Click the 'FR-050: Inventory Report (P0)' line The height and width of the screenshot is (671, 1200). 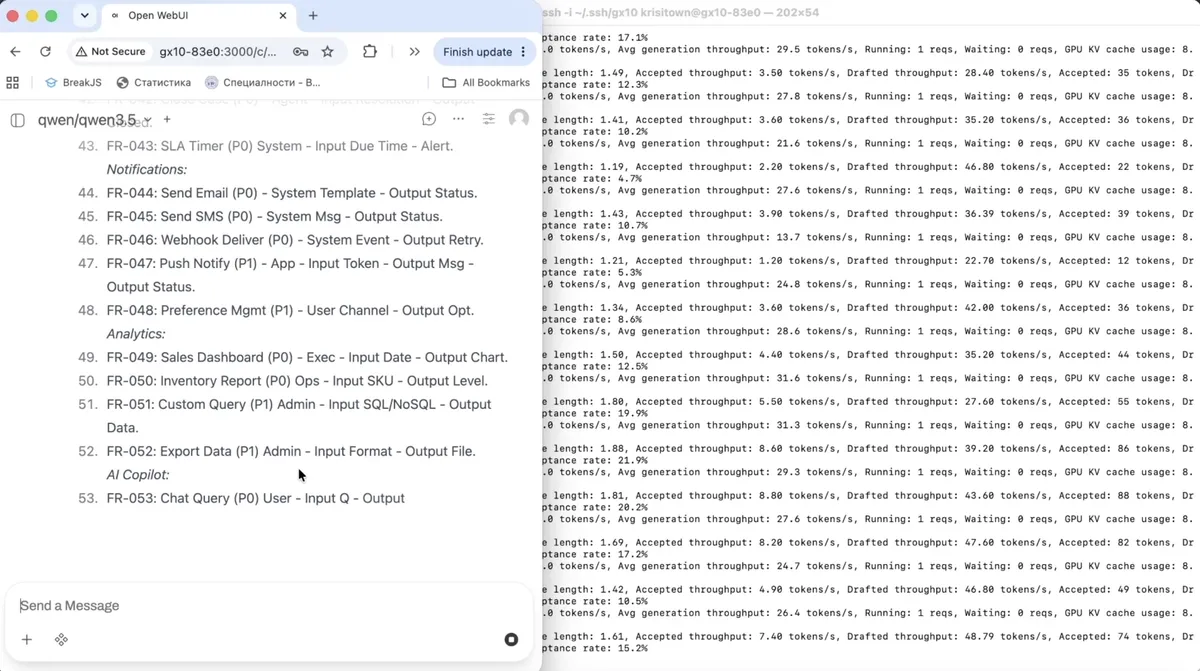coord(297,381)
